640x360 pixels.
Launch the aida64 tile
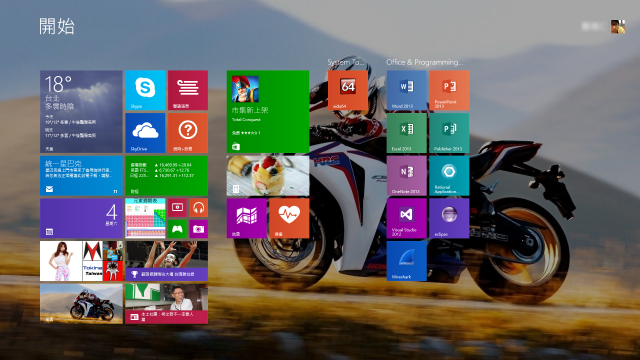tap(348, 90)
